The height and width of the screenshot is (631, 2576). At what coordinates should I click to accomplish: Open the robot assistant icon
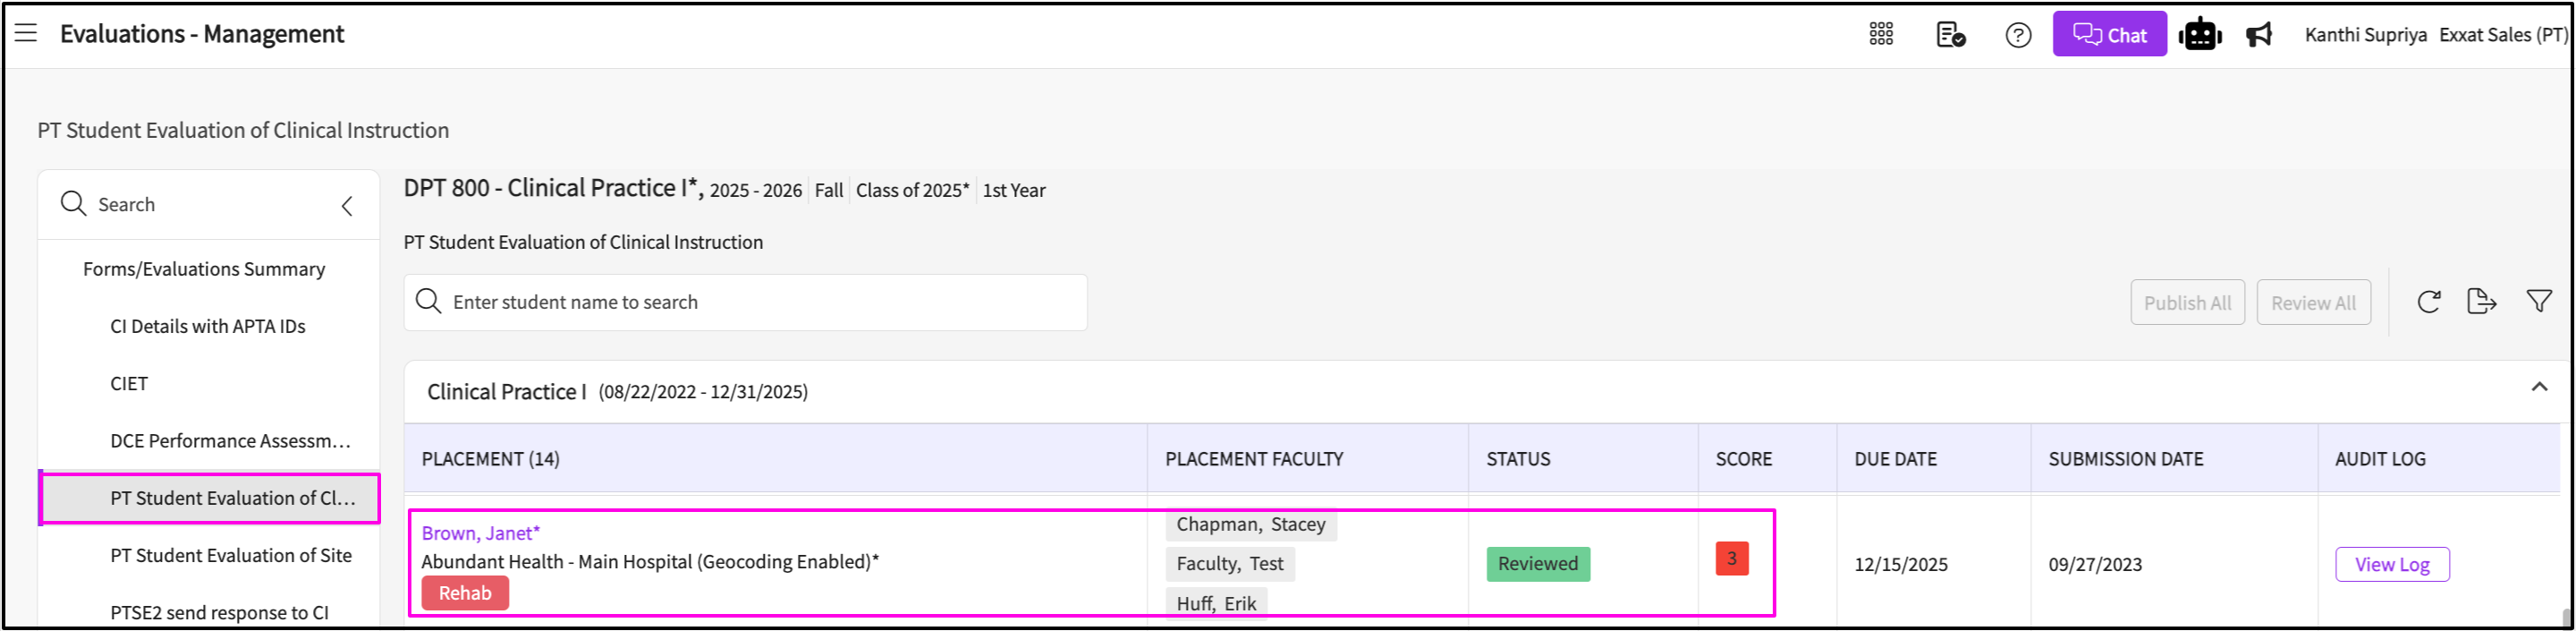tap(2199, 35)
